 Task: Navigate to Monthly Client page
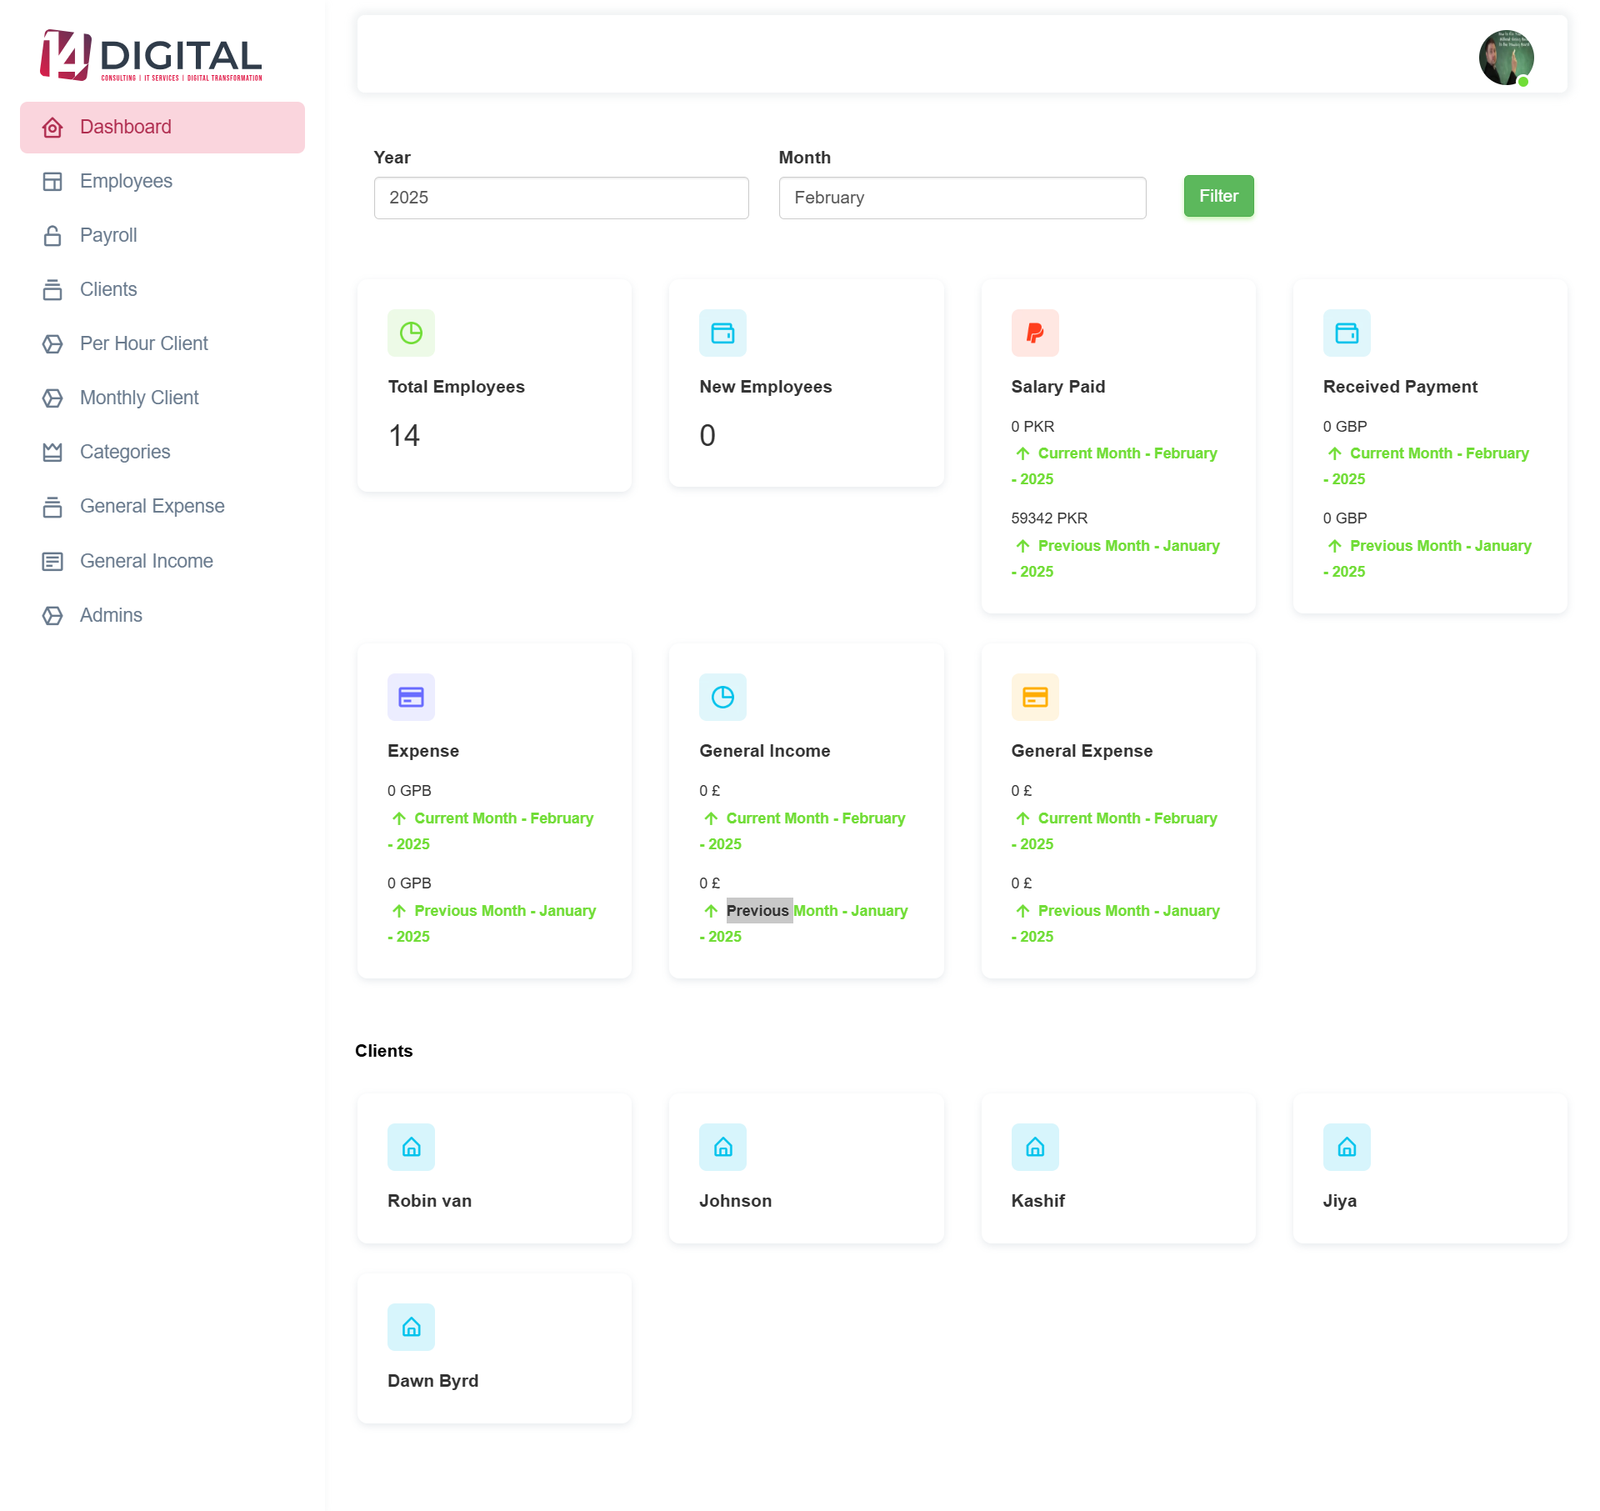pyautogui.click(x=162, y=398)
